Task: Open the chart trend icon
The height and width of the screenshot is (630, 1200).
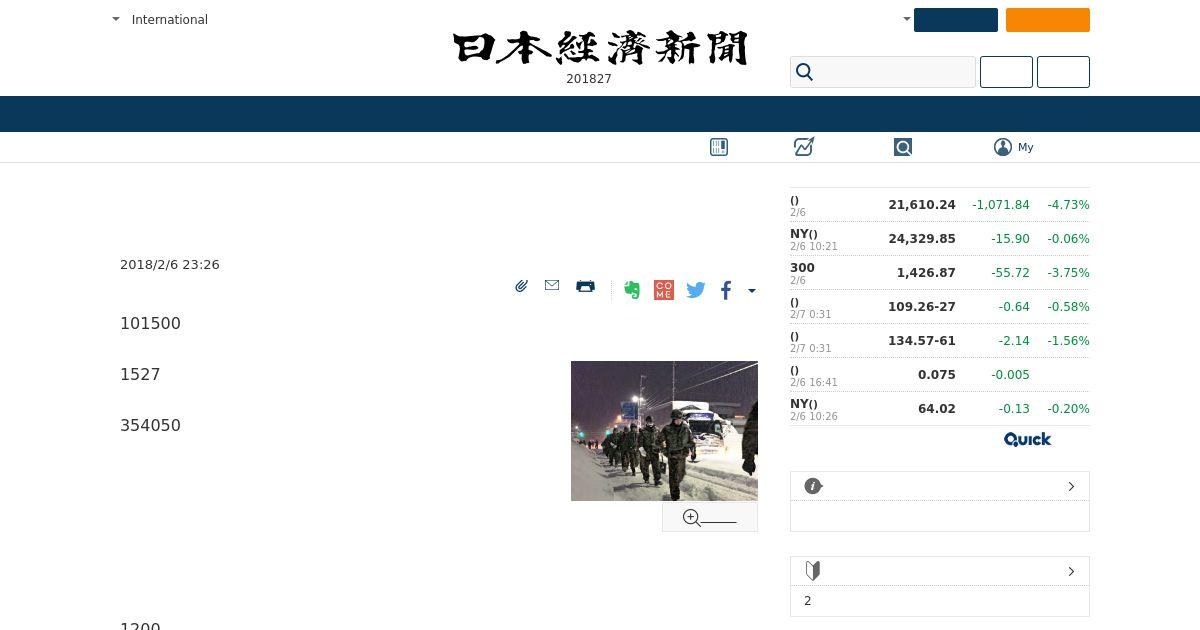Action: click(x=804, y=147)
